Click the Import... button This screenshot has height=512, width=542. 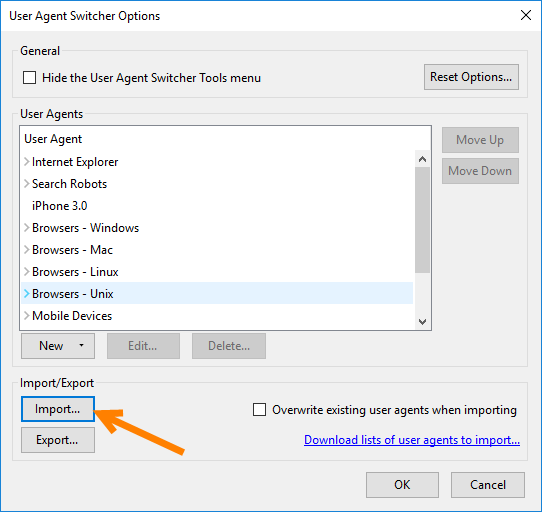58,409
